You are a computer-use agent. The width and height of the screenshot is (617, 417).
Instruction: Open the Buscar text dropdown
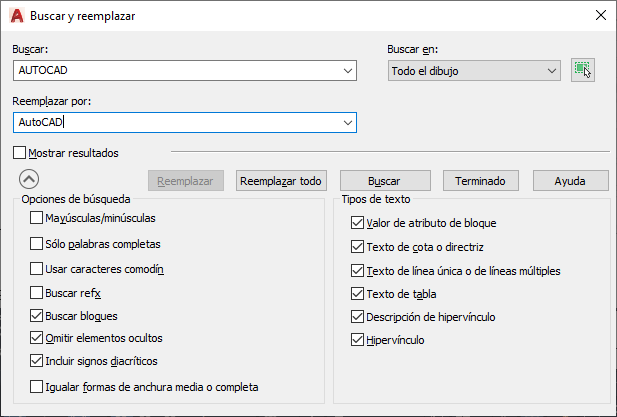348,70
